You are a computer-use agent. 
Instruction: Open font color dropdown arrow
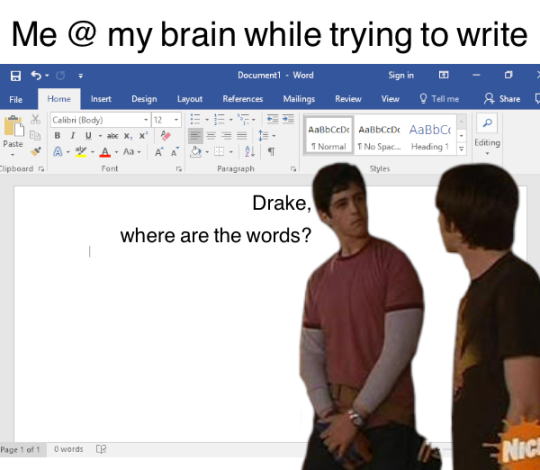(x=116, y=152)
